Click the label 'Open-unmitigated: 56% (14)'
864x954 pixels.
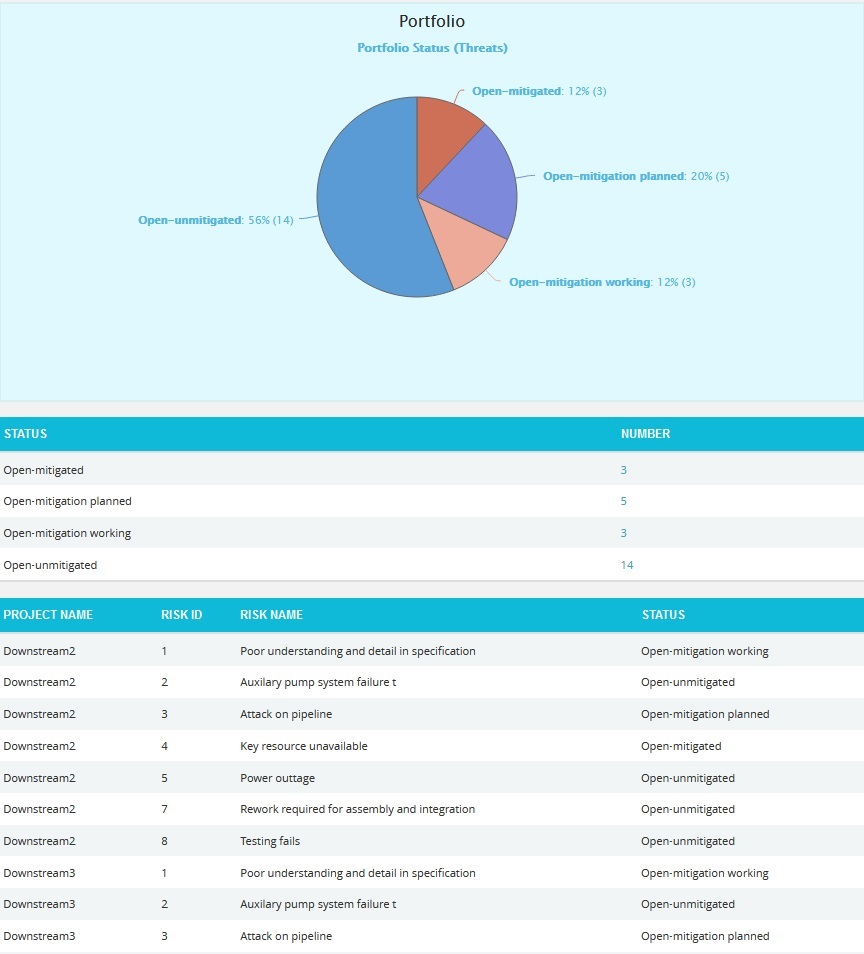215,220
